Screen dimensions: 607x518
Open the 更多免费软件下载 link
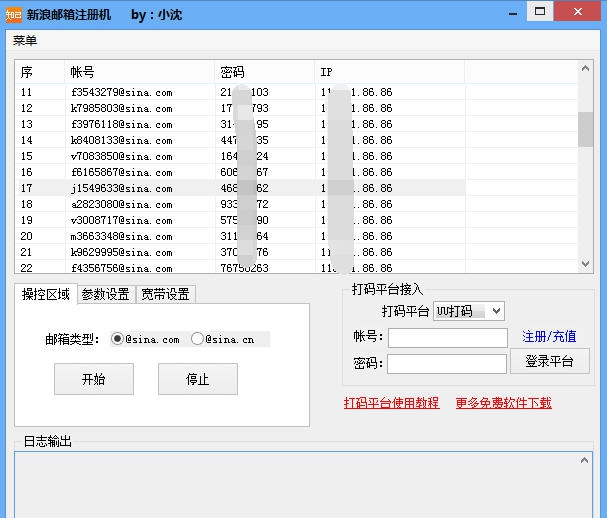click(x=503, y=403)
